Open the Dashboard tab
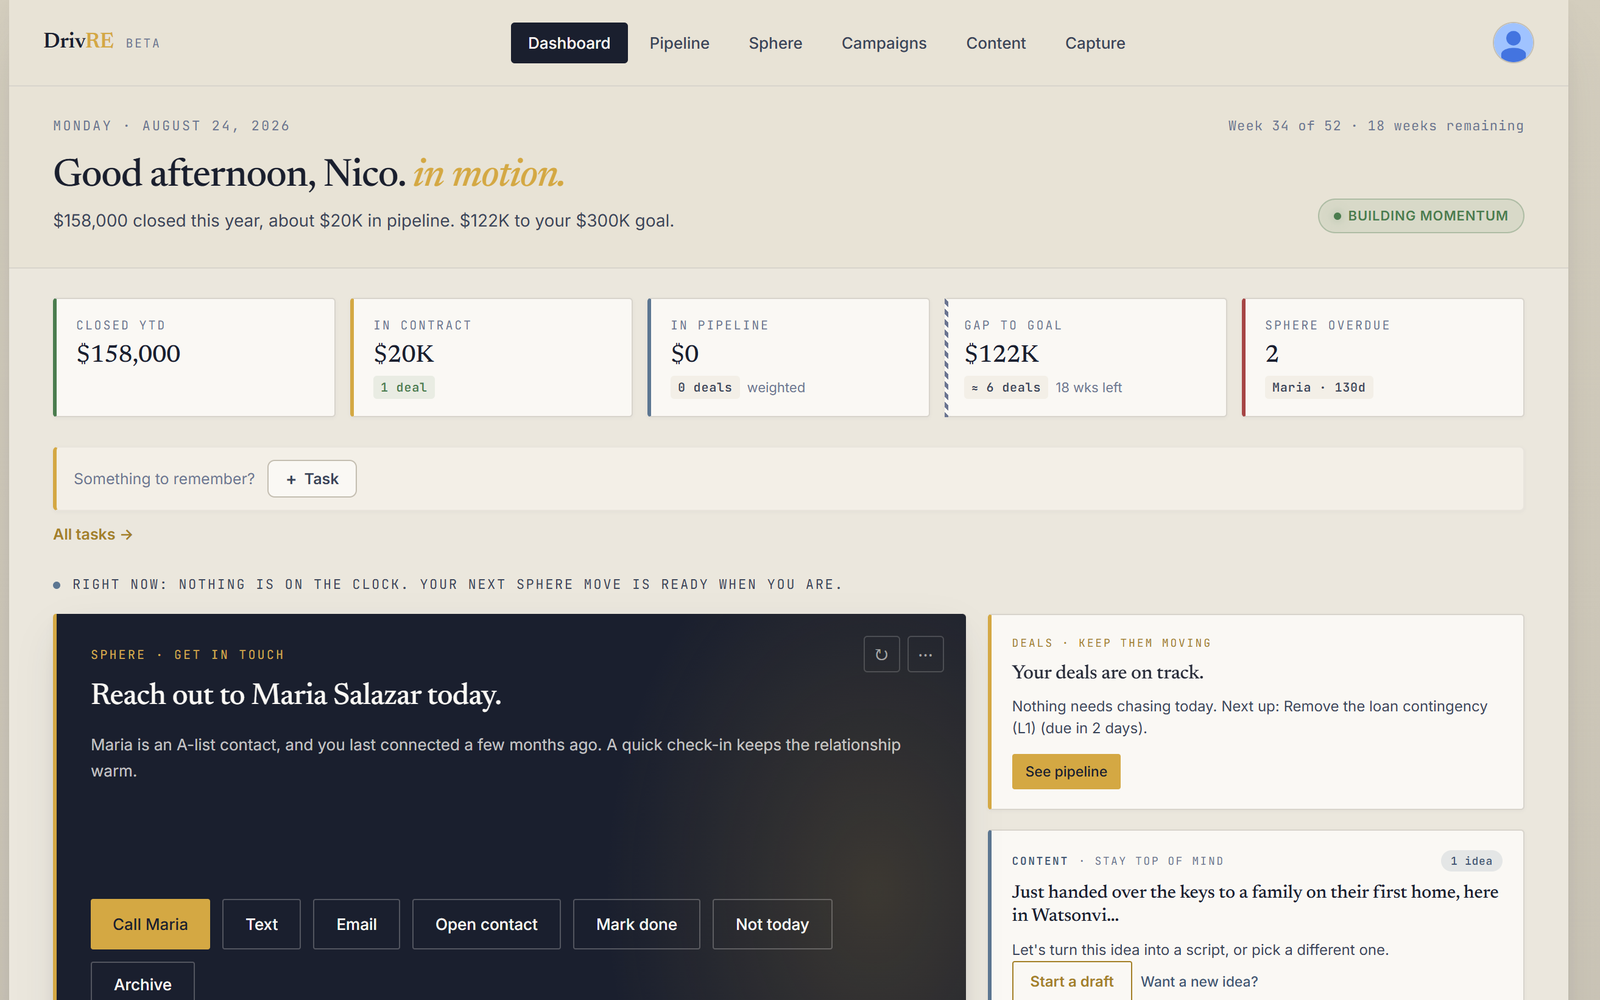The image size is (1600, 1000). (x=569, y=43)
